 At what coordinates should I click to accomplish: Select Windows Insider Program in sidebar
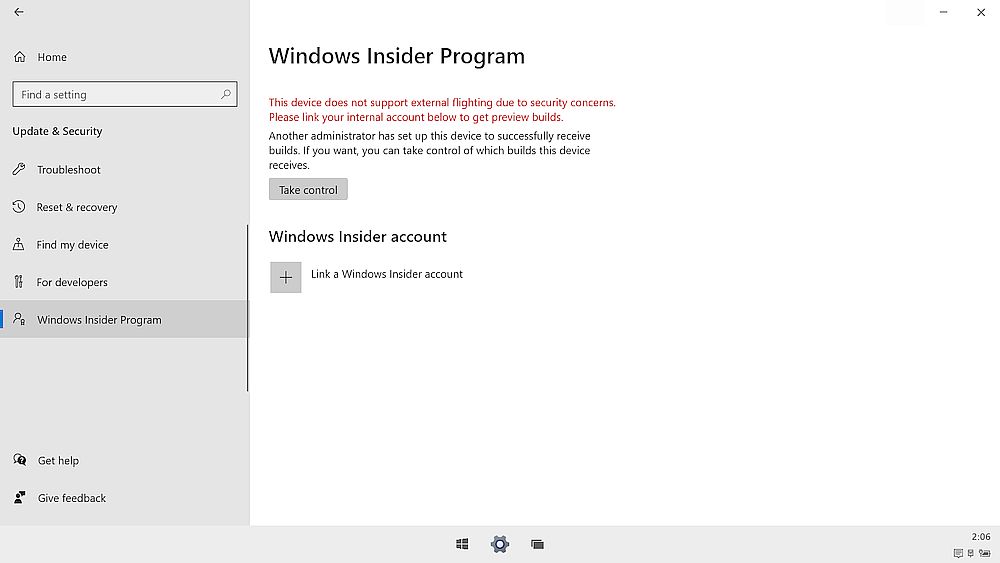coord(124,319)
